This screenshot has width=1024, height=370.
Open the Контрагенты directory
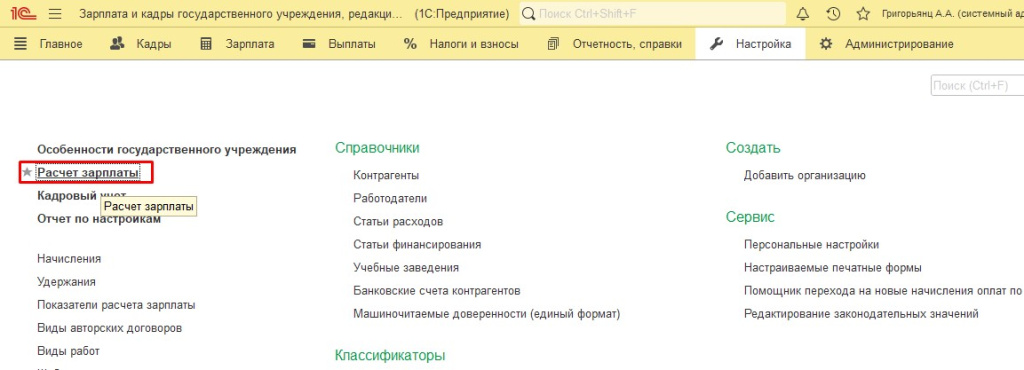(386, 176)
